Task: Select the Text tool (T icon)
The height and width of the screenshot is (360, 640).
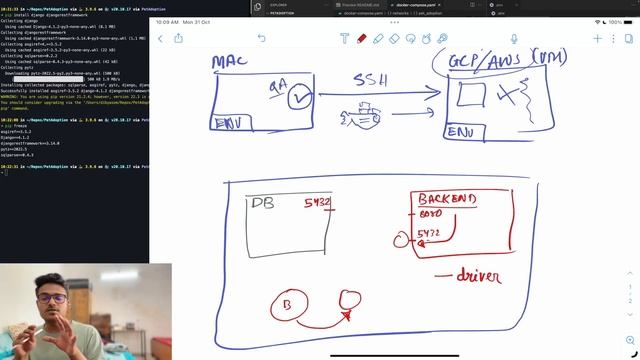Action: point(344,39)
